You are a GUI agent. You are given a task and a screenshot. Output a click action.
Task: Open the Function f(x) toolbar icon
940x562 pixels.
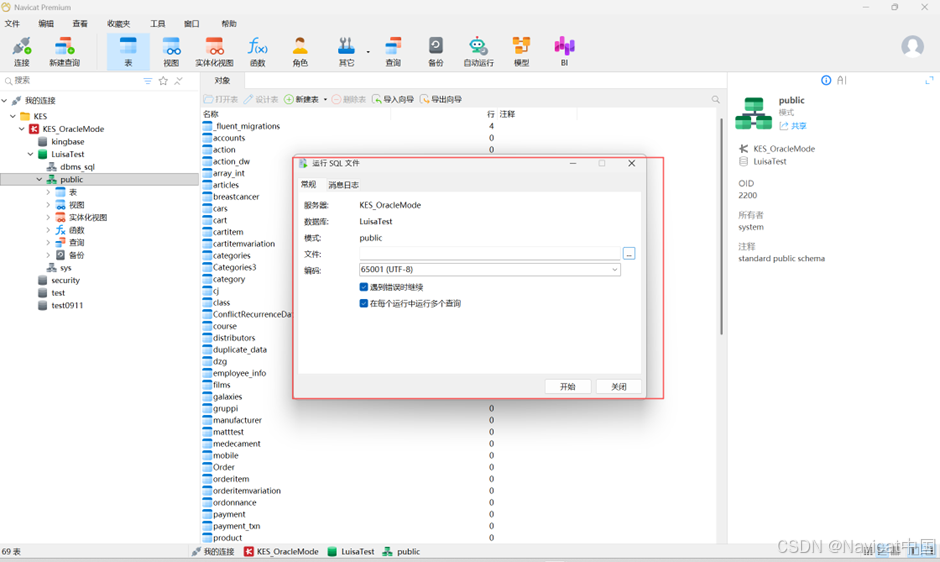[x=258, y=52]
